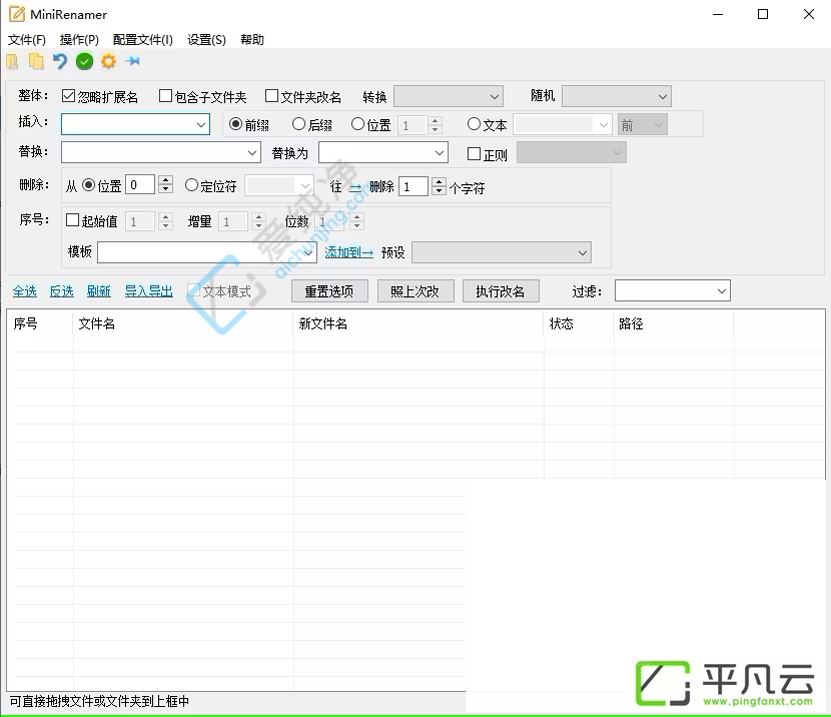831x717 pixels.
Task: Click the MiniRenamer title bar app icon
Action: (17, 14)
